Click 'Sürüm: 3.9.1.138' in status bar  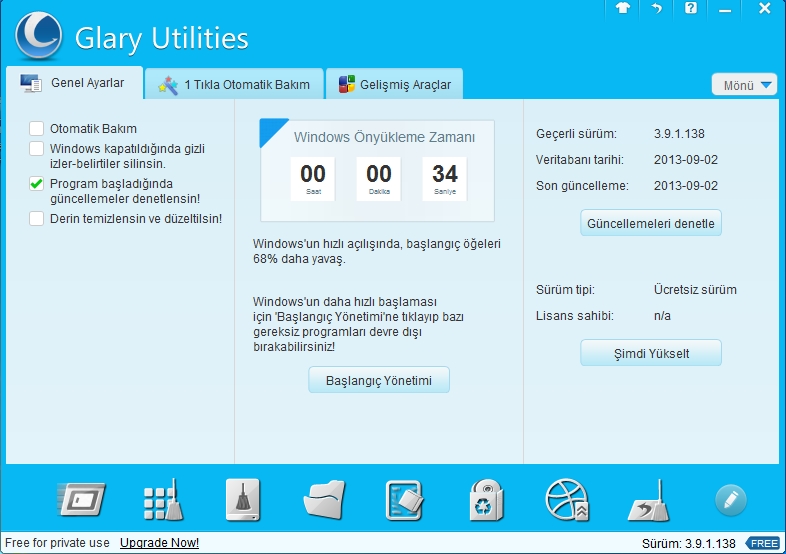(x=688, y=543)
